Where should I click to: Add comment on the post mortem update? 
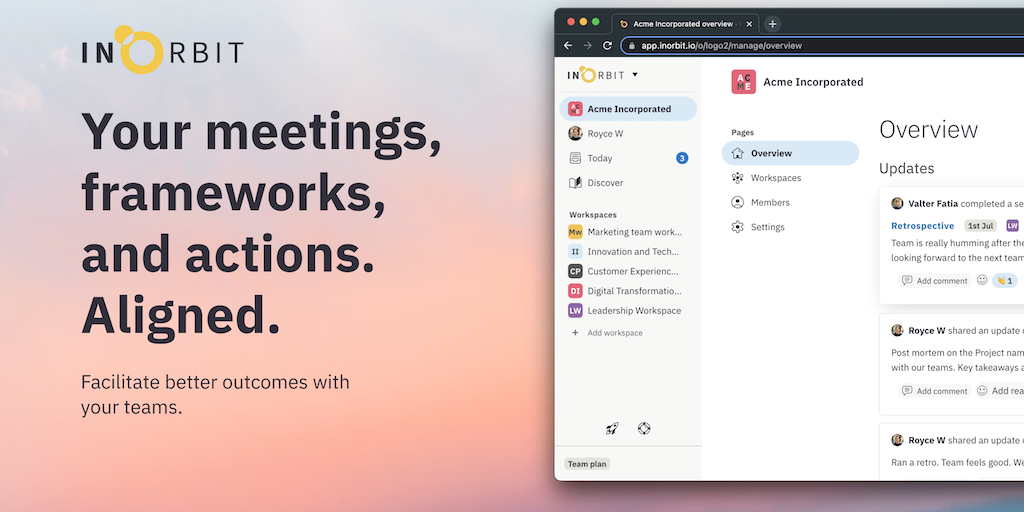(935, 391)
